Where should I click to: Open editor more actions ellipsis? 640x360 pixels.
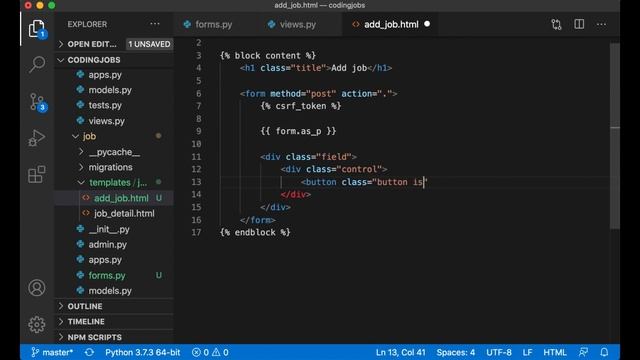point(601,24)
